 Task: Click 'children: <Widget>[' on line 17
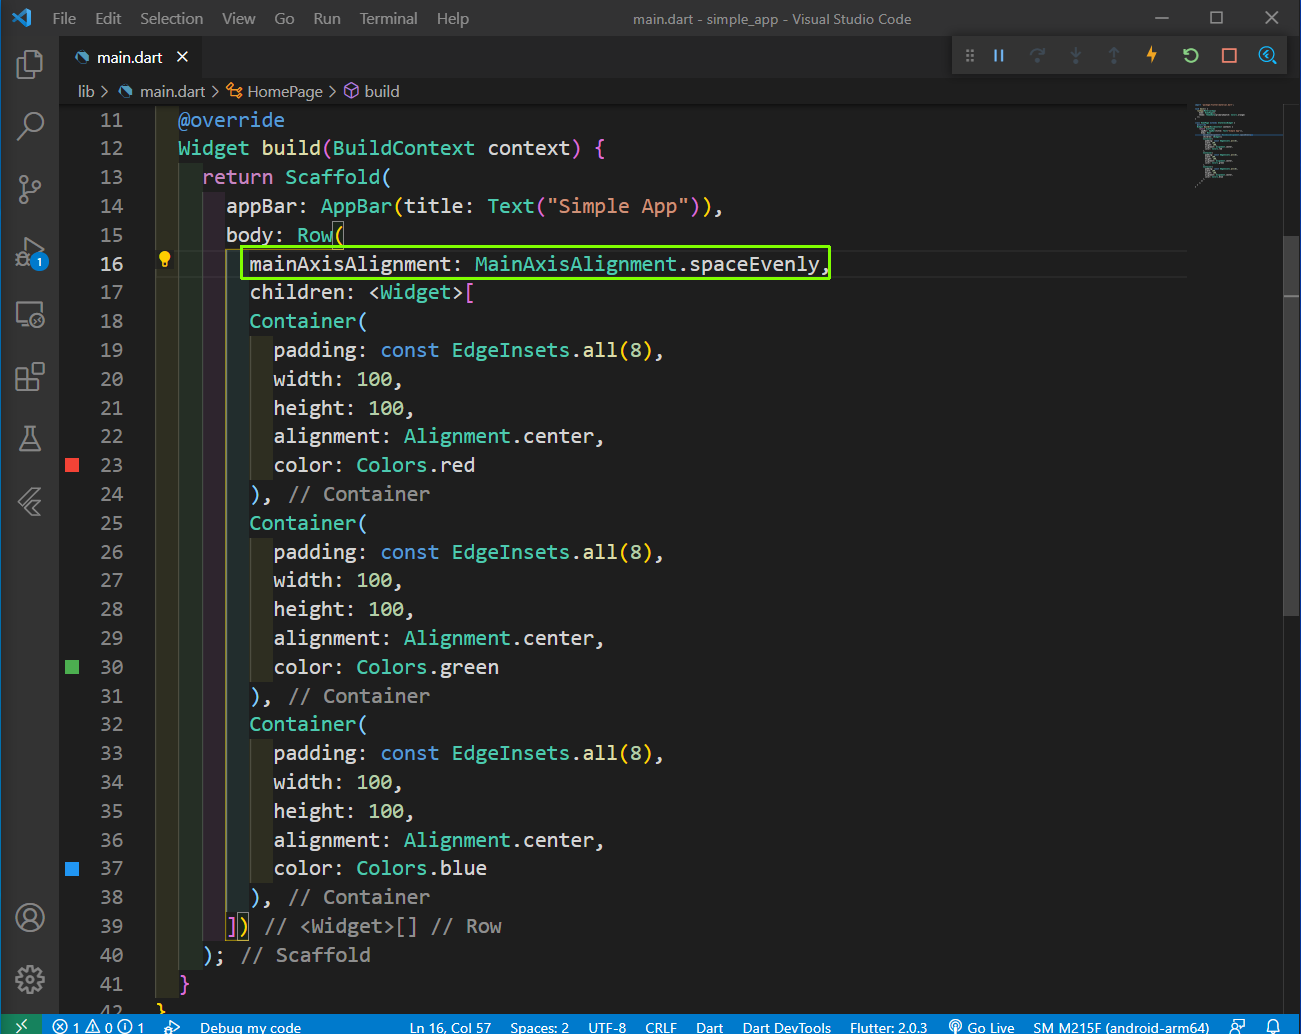click(362, 292)
